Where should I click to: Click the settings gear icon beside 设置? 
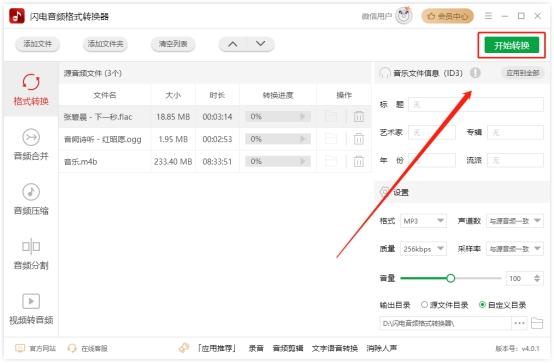click(x=384, y=192)
